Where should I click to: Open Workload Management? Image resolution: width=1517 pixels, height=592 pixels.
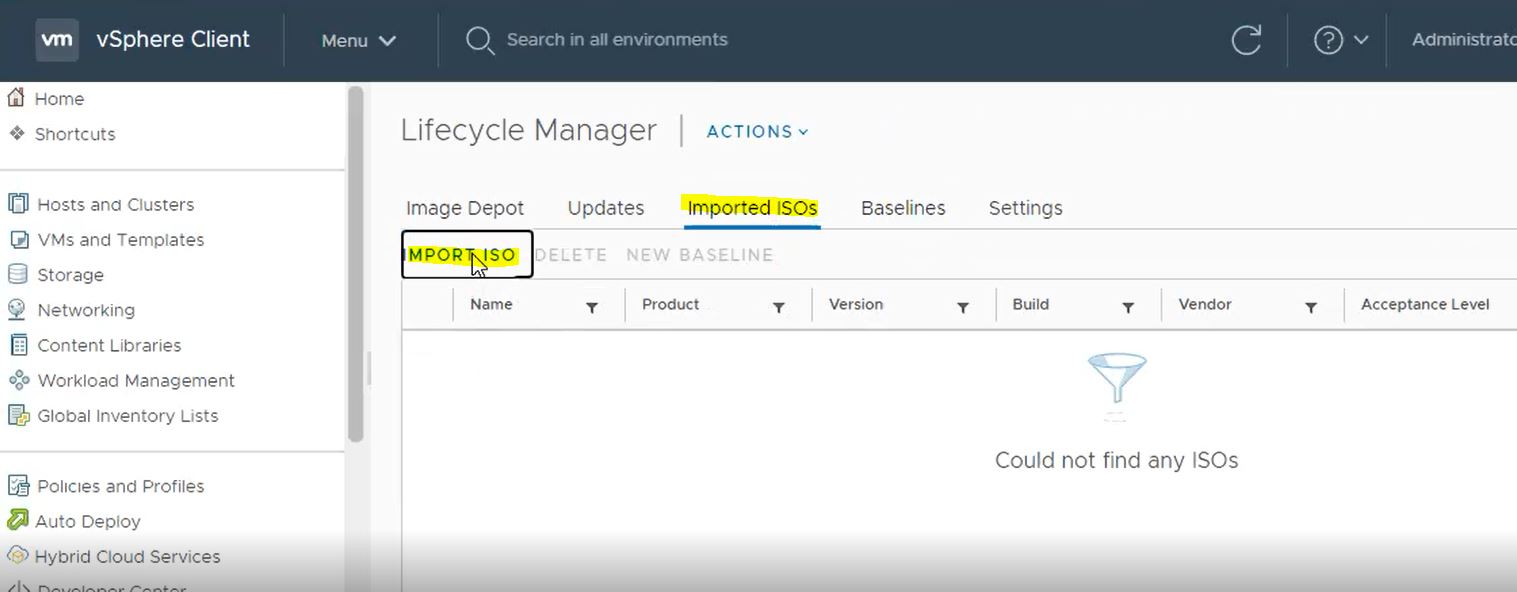pos(136,381)
